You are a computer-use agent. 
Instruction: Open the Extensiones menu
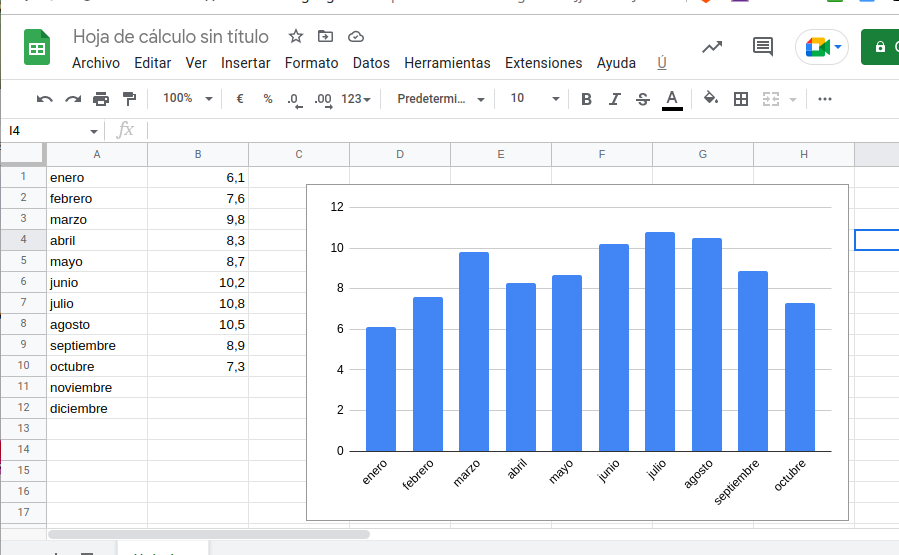pyautogui.click(x=544, y=63)
